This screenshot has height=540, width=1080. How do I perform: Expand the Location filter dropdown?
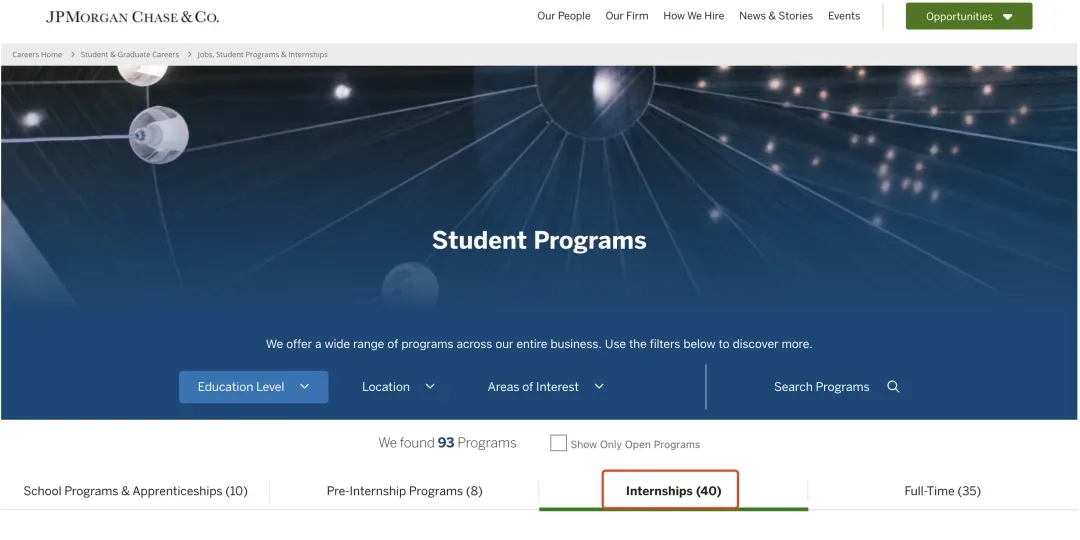tap(399, 387)
